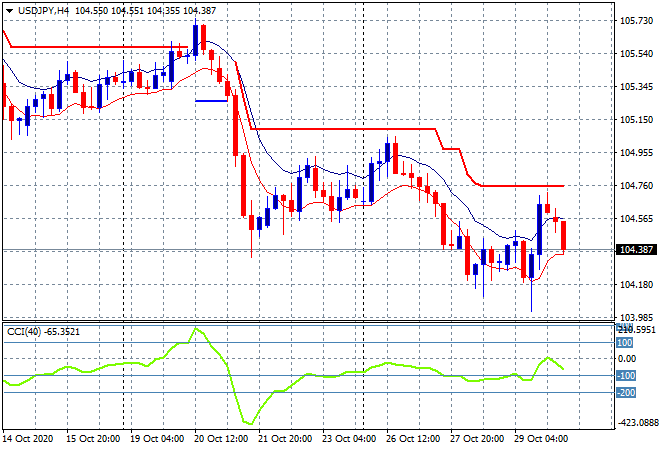This screenshot has width=660, height=450.
Task: Click the triangle arrow beside USDJPY,H4
Action: coord(10,11)
